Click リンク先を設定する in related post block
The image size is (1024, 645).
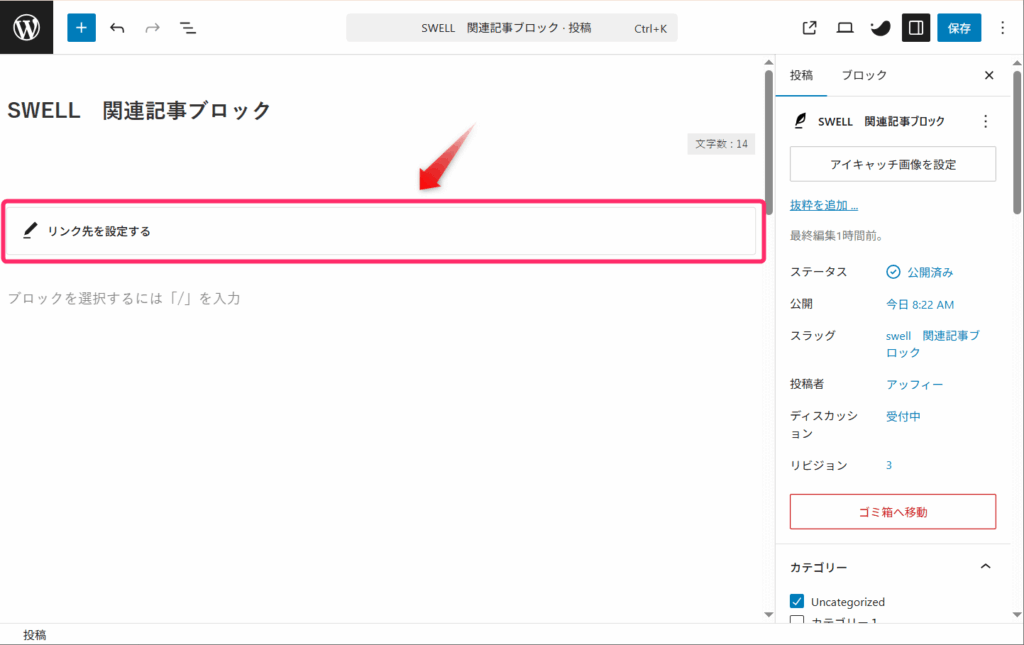pyautogui.click(x=99, y=231)
